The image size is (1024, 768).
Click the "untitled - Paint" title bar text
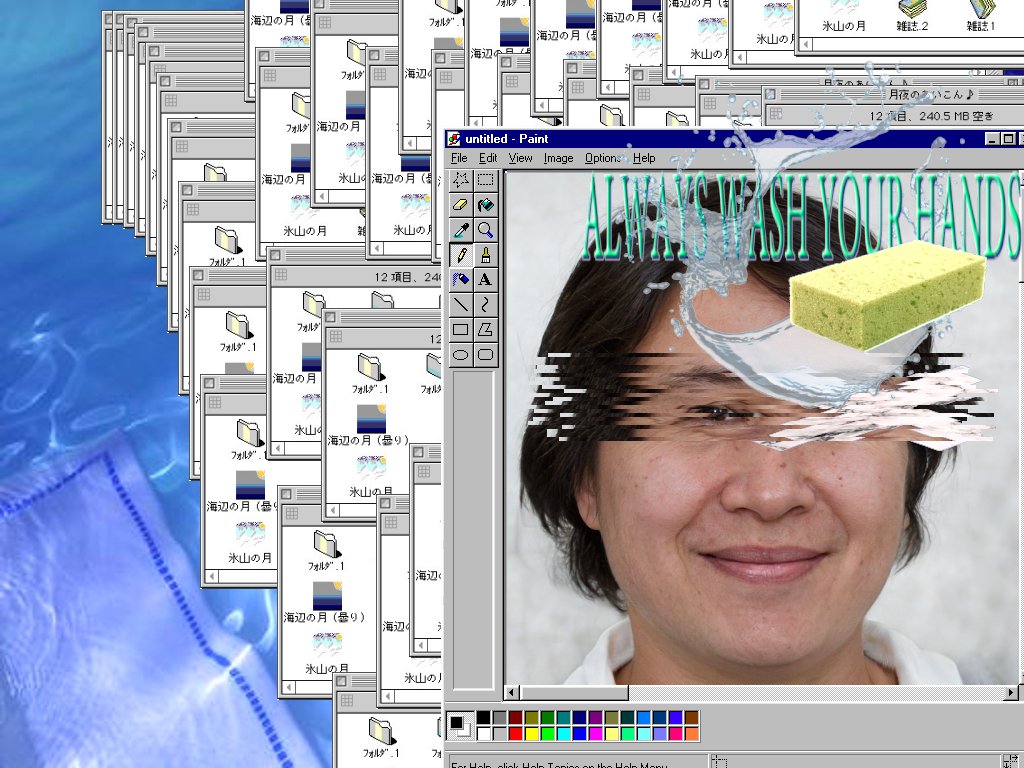506,139
